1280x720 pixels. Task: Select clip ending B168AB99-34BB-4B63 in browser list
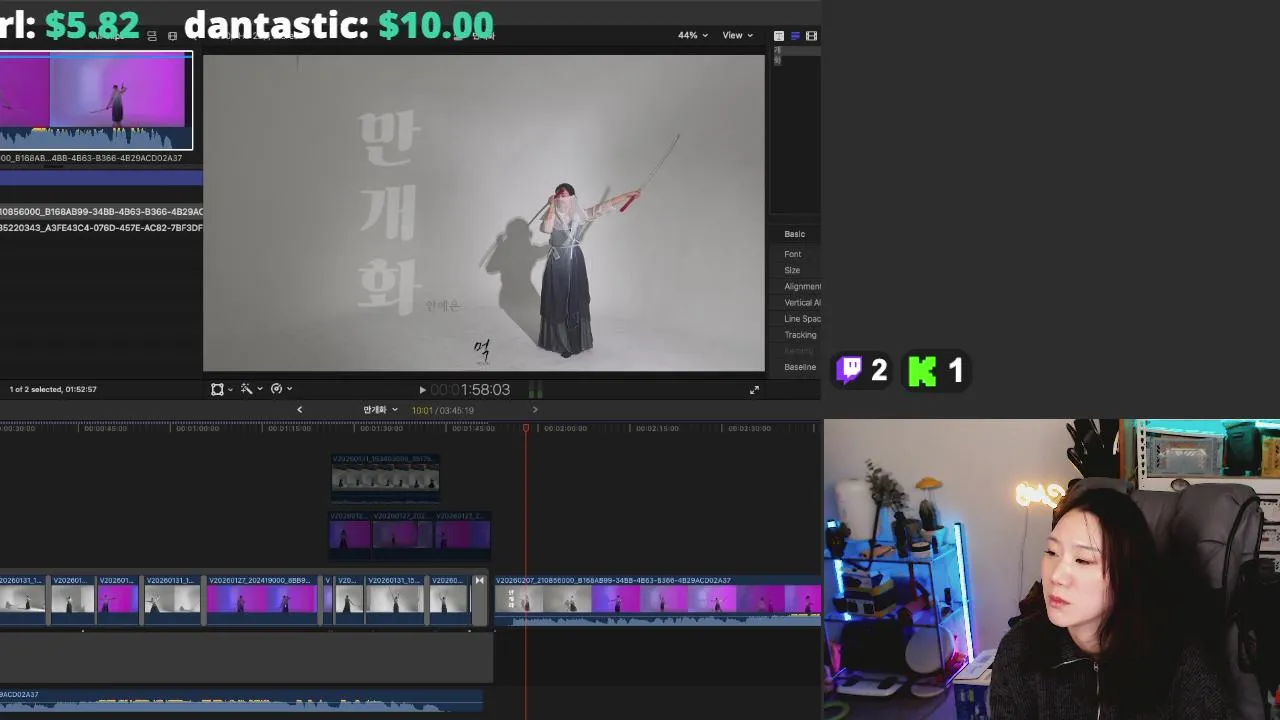pos(101,212)
